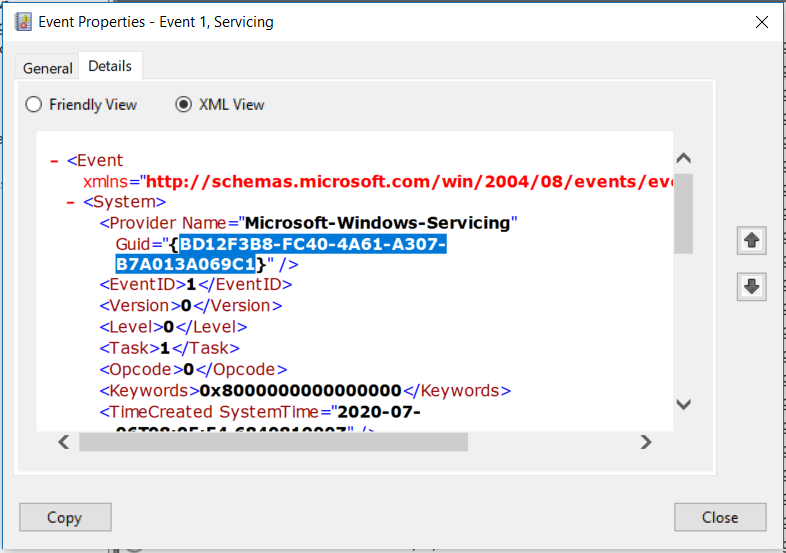The height and width of the screenshot is (553, 786).
Task: Select the XML View radio button
Action: pos(183,105)
